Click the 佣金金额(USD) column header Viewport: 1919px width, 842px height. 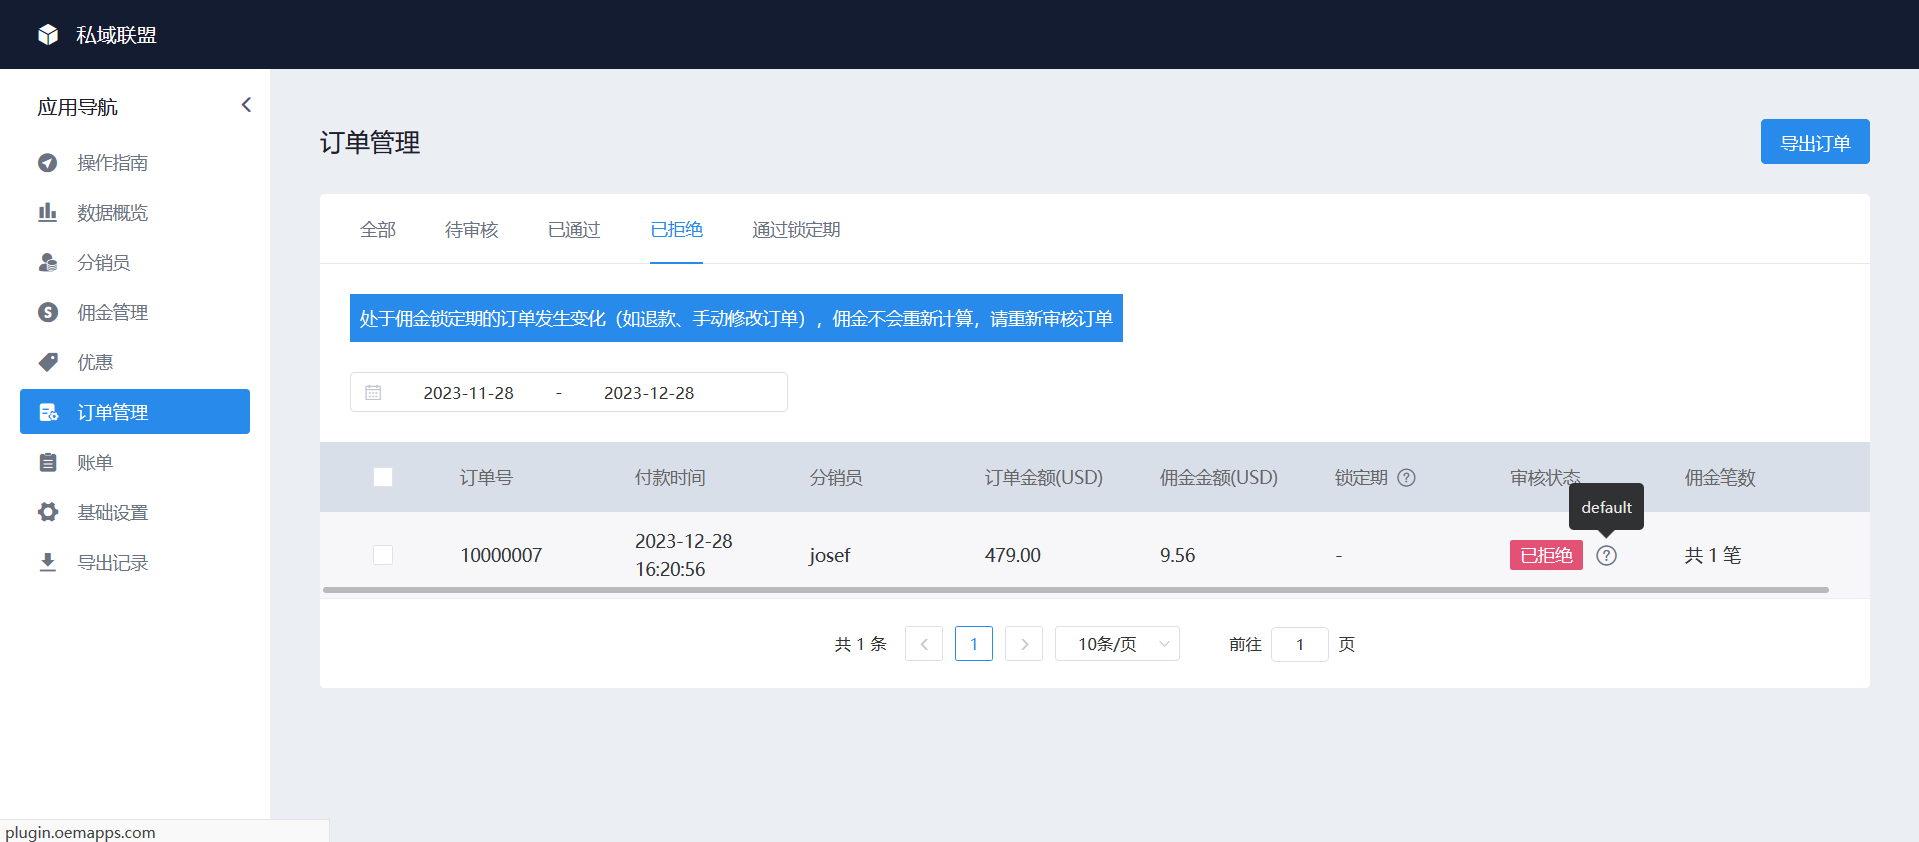click(1219, 478)
